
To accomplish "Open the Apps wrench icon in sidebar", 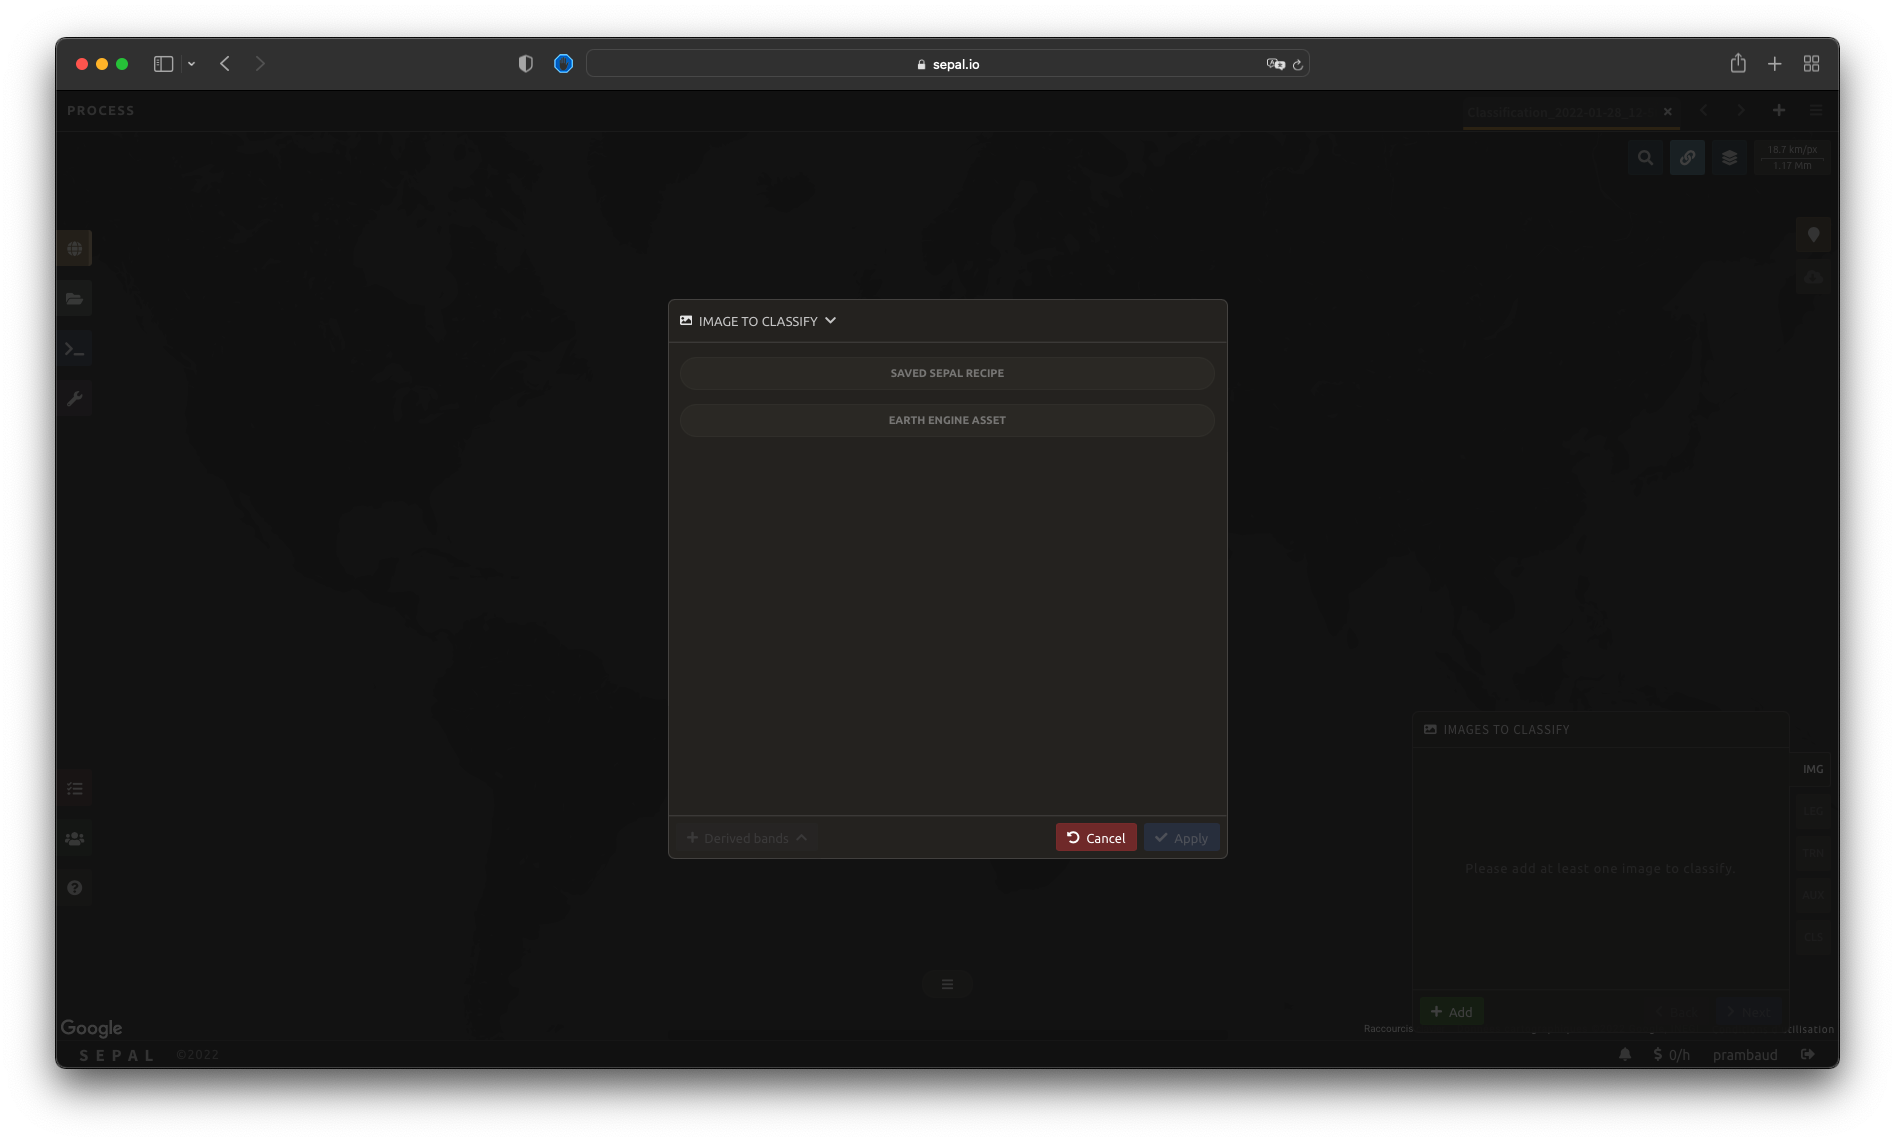I will (75, 399).
